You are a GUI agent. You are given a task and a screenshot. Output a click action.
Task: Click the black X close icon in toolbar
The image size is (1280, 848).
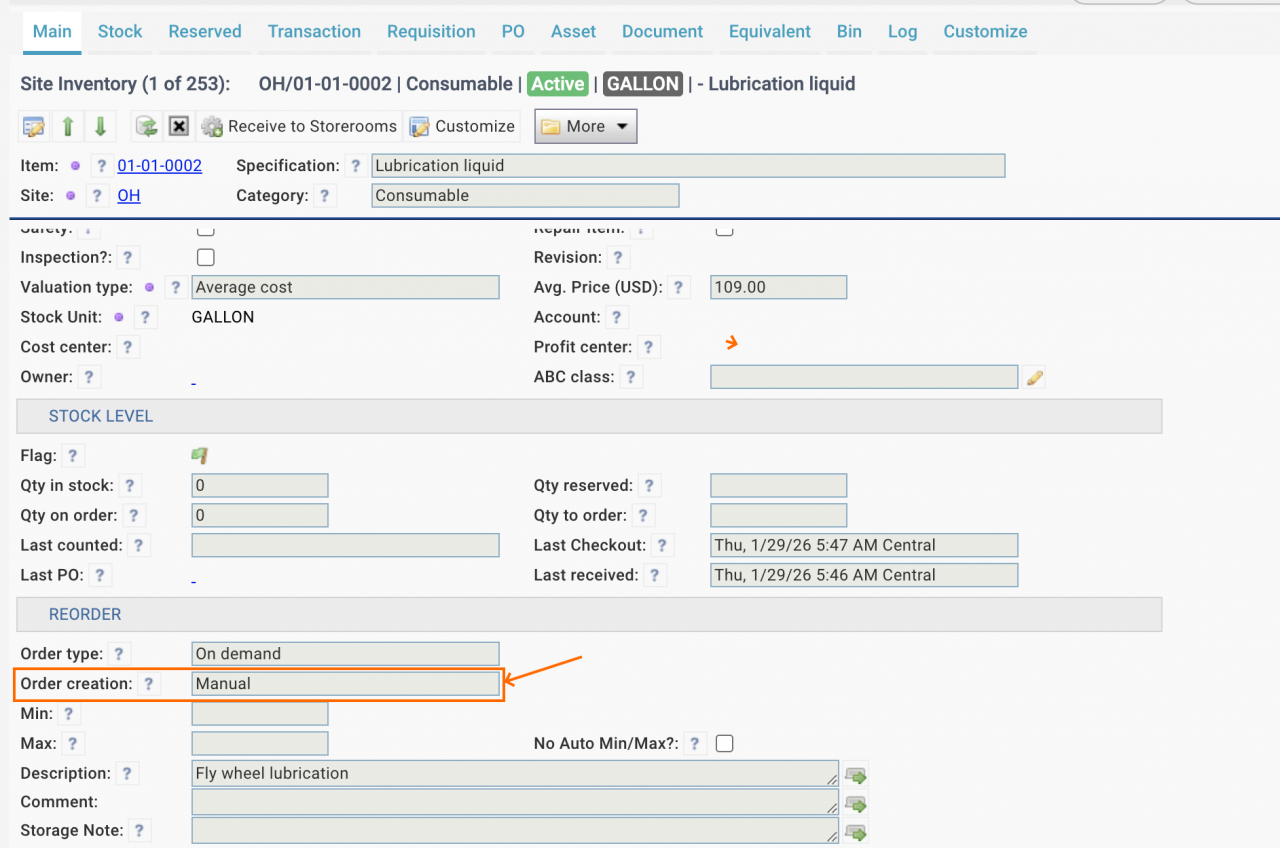pos(178,127)
